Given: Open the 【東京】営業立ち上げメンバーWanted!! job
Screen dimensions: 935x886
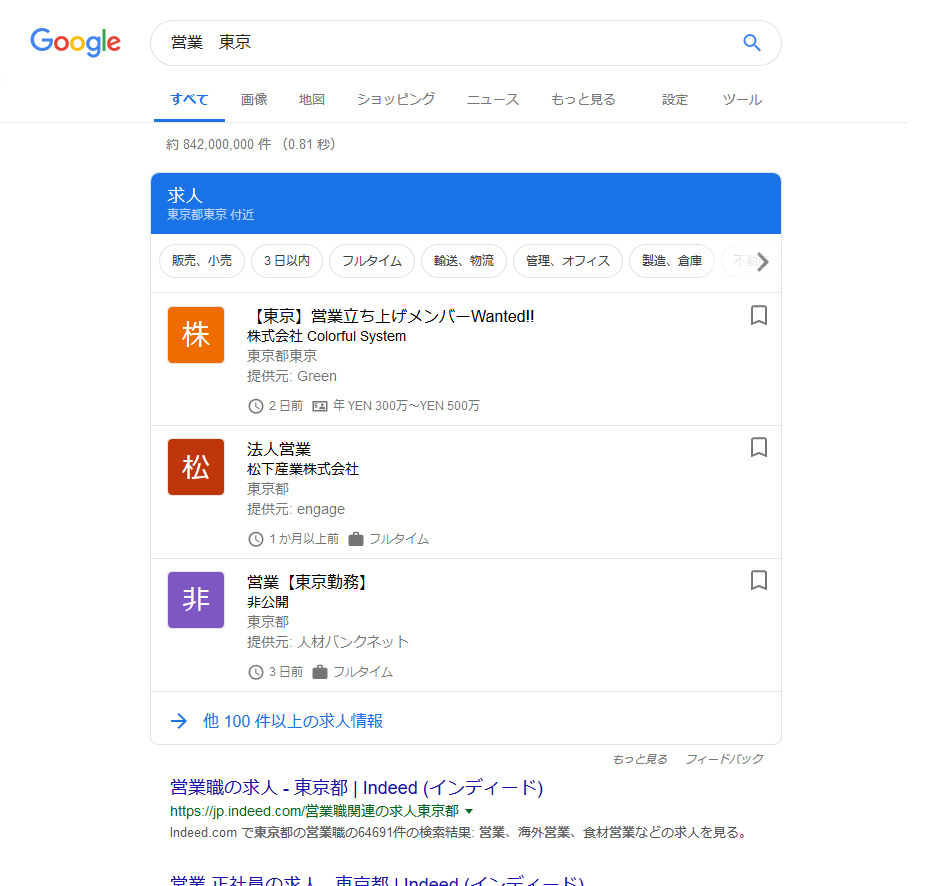Looking at the screenshot, I should point(391,316).
